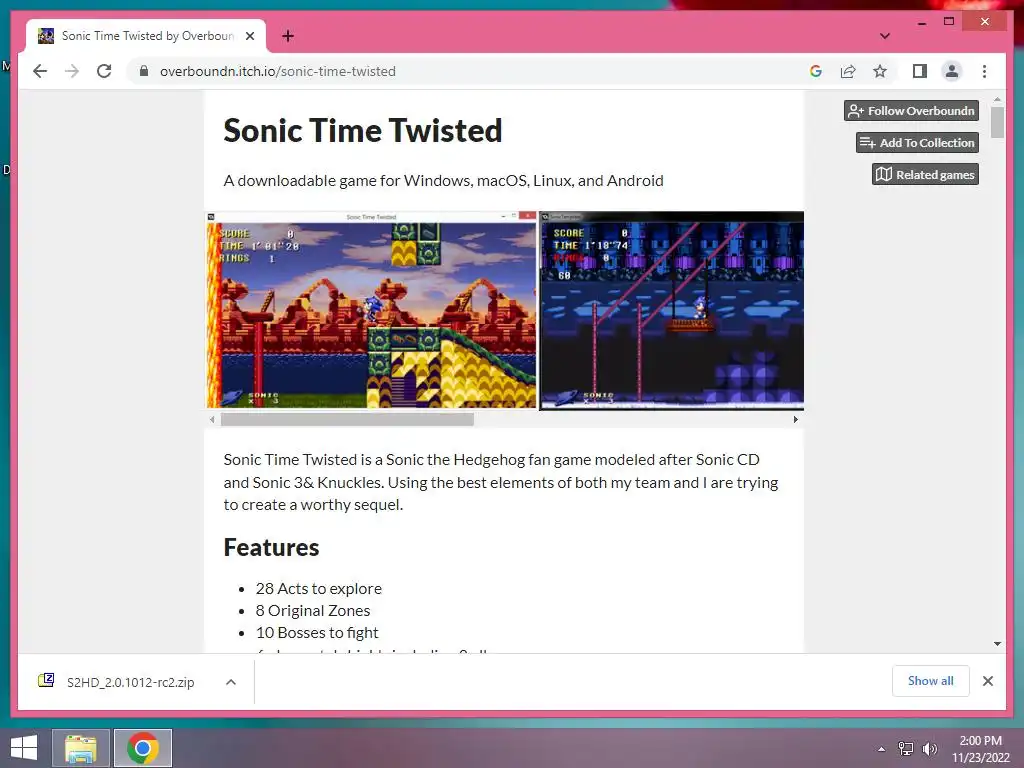Close the Sonic Time Twisted tab

[250, 36]
